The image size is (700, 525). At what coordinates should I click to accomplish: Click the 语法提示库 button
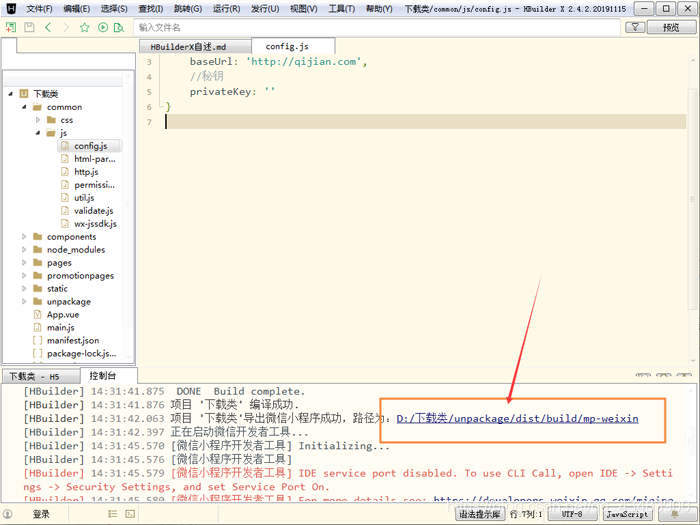click(480, 514)
